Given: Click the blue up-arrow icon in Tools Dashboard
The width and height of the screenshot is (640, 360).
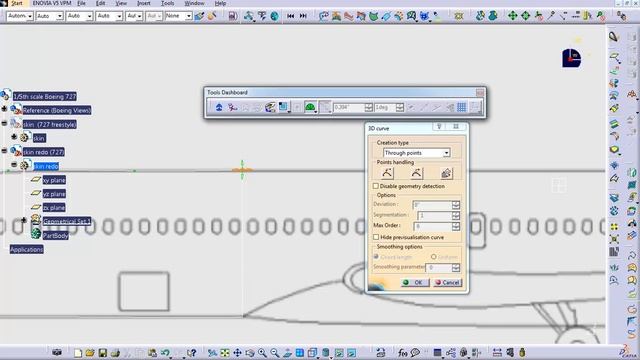Looking at the screenshot, I should point(219,107).
